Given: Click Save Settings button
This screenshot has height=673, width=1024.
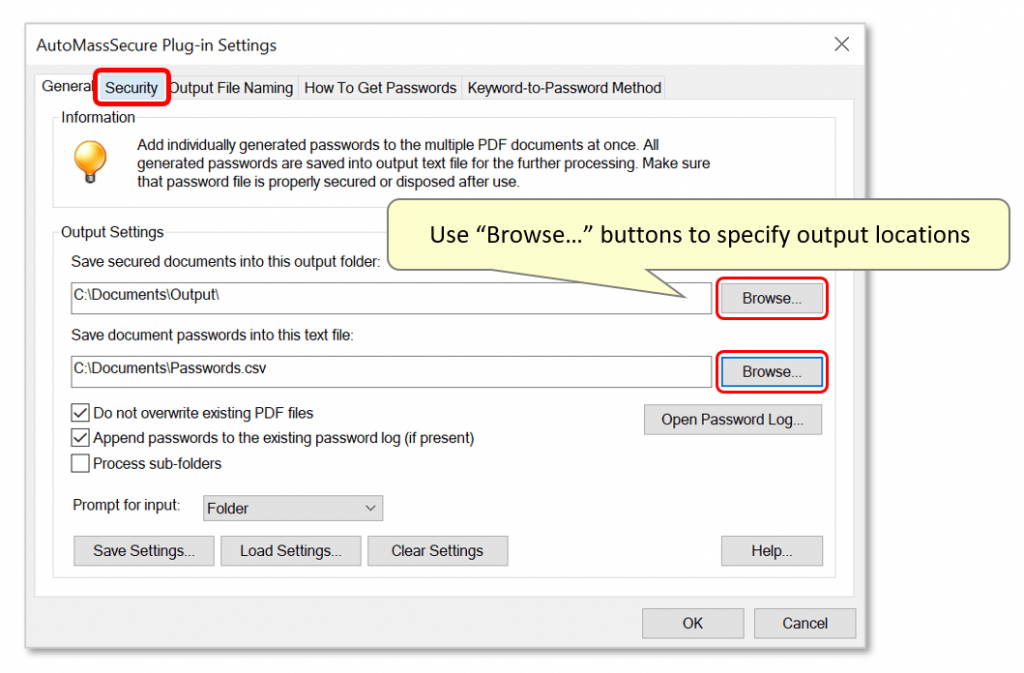Looking at the screenshot, I should pyautogui.click(x=144, y=551).
